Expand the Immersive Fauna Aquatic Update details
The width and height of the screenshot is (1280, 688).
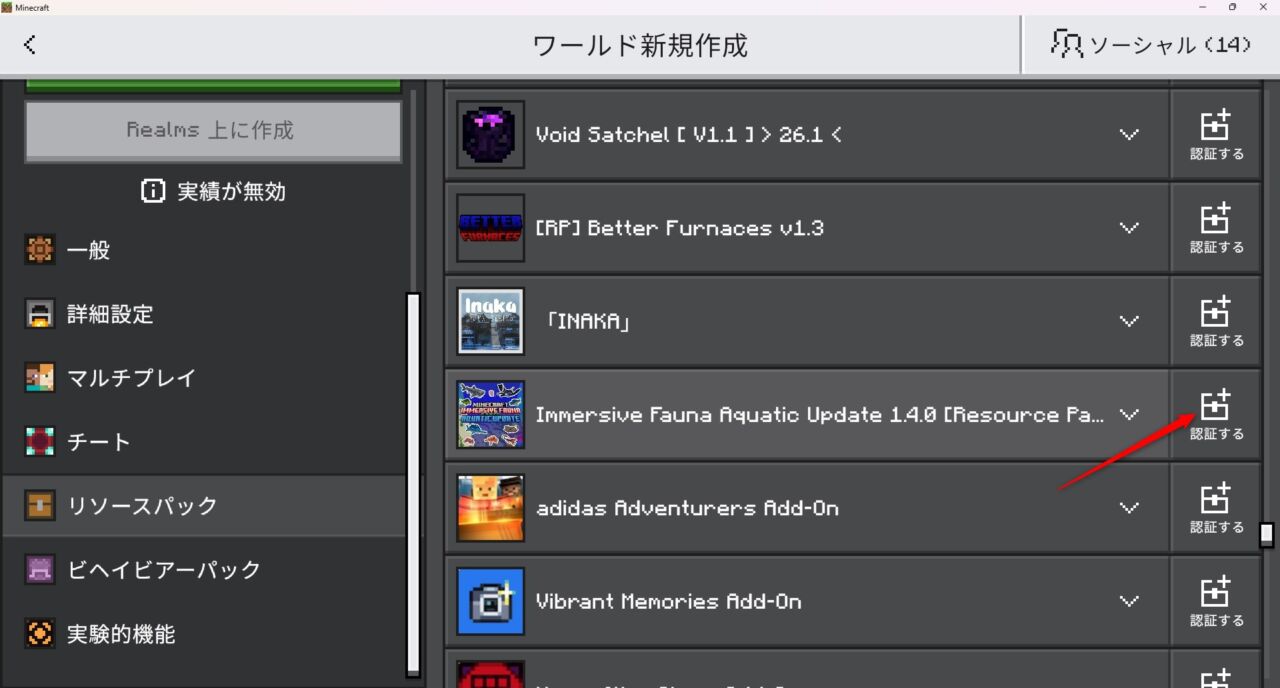click(x=1129, y=414)
